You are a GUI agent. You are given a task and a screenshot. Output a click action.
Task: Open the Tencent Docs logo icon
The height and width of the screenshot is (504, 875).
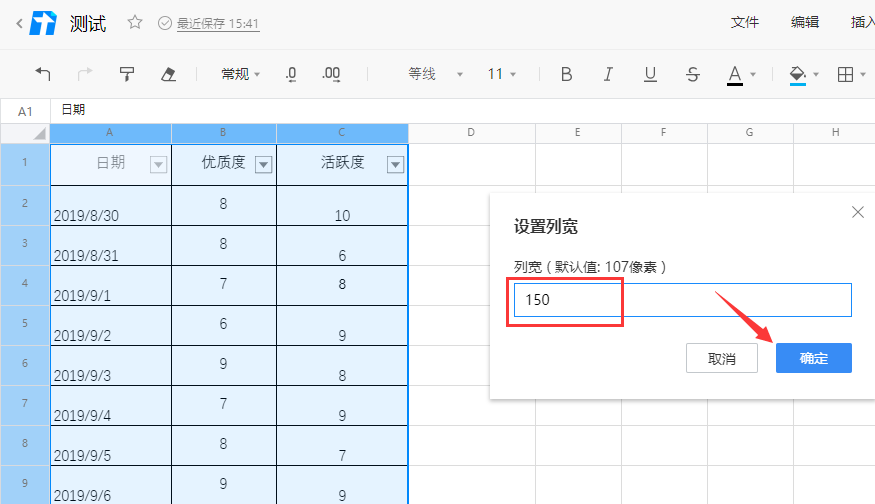(44, 23)
